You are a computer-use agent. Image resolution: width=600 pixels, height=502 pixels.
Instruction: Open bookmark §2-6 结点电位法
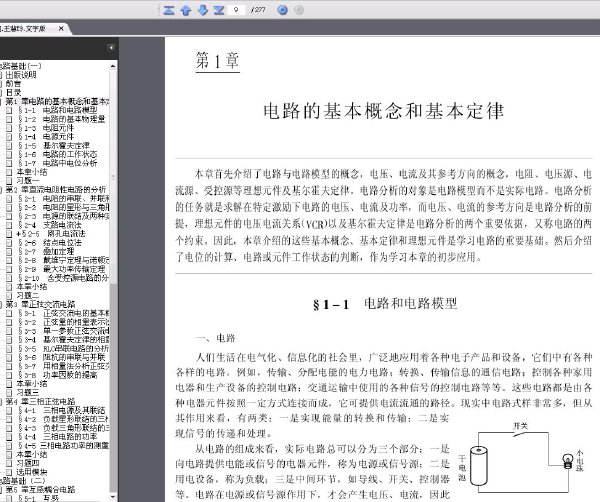[x=50, y=243]
